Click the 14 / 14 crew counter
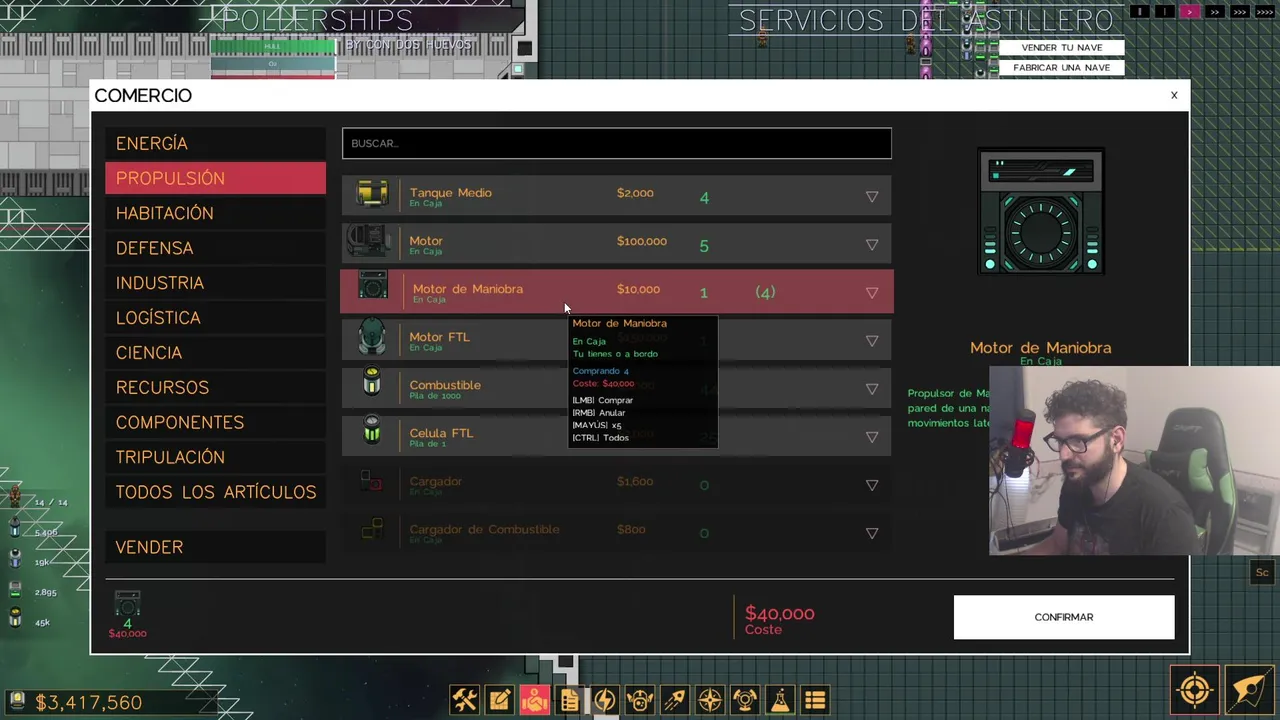The width and height of the screenshot is (1280, 720). (x=51, y=502)
